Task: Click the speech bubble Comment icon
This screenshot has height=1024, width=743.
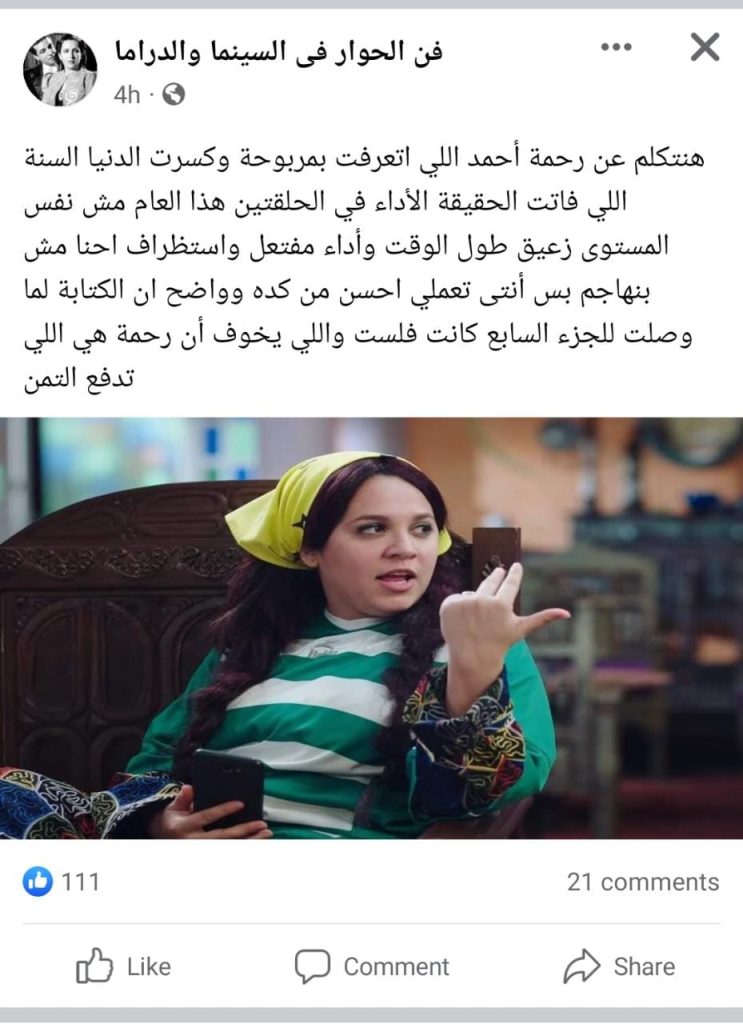Action: pyautogui.click(x=312, y=967)
